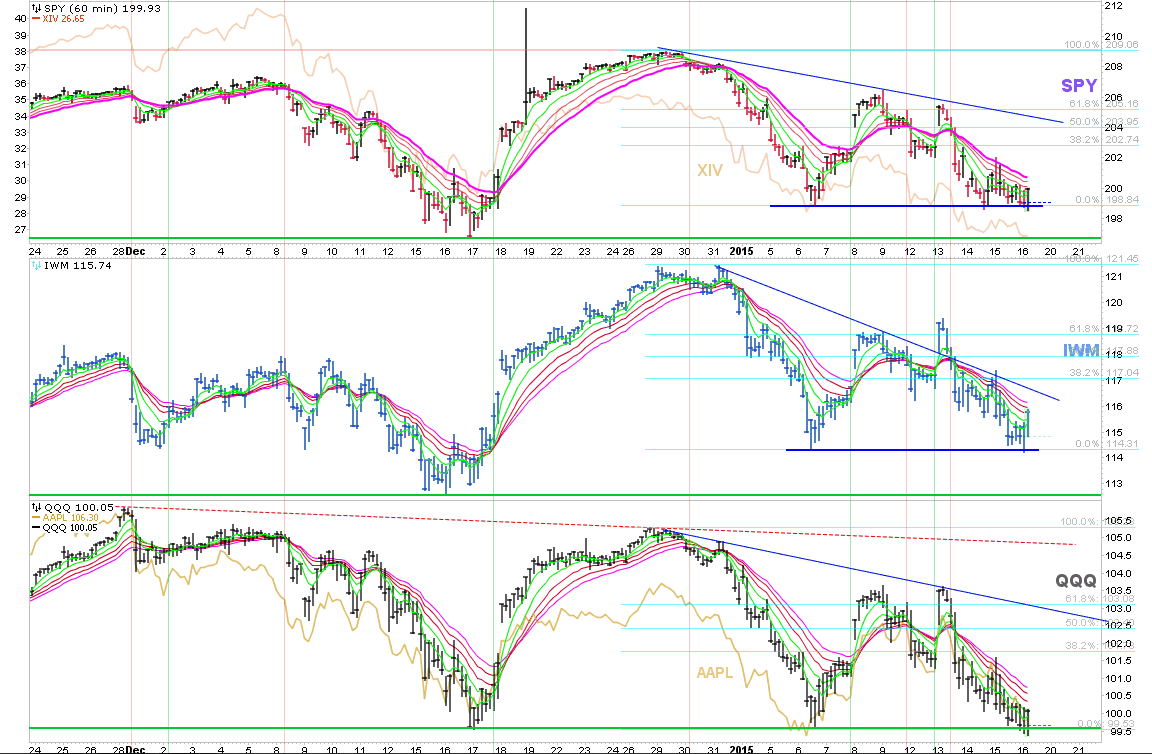This screenshot has height=754, width=1152.
Task: Select the gray QQQ chart label
Action: (x=1076, y=581)
